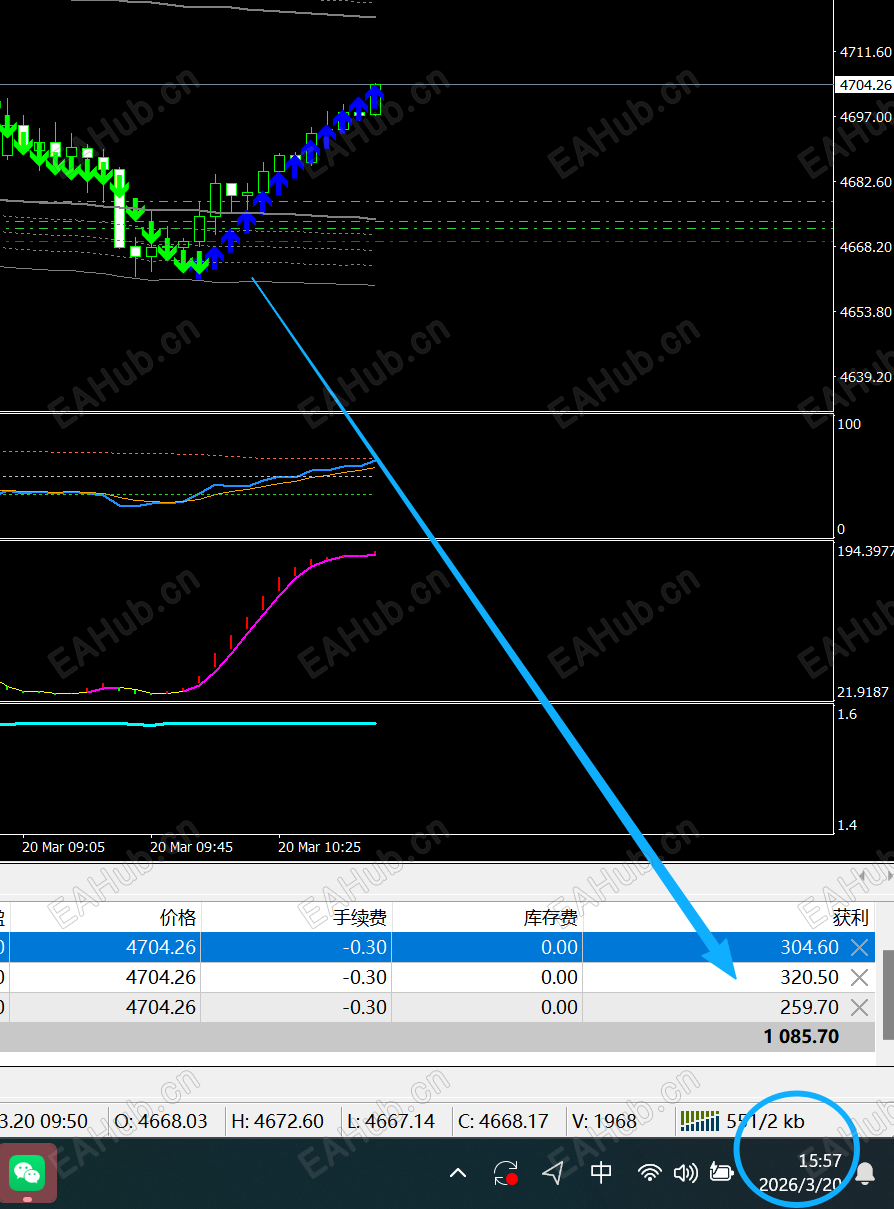Click the 20 Mar 09:45 time axis label

click(191, 847)
